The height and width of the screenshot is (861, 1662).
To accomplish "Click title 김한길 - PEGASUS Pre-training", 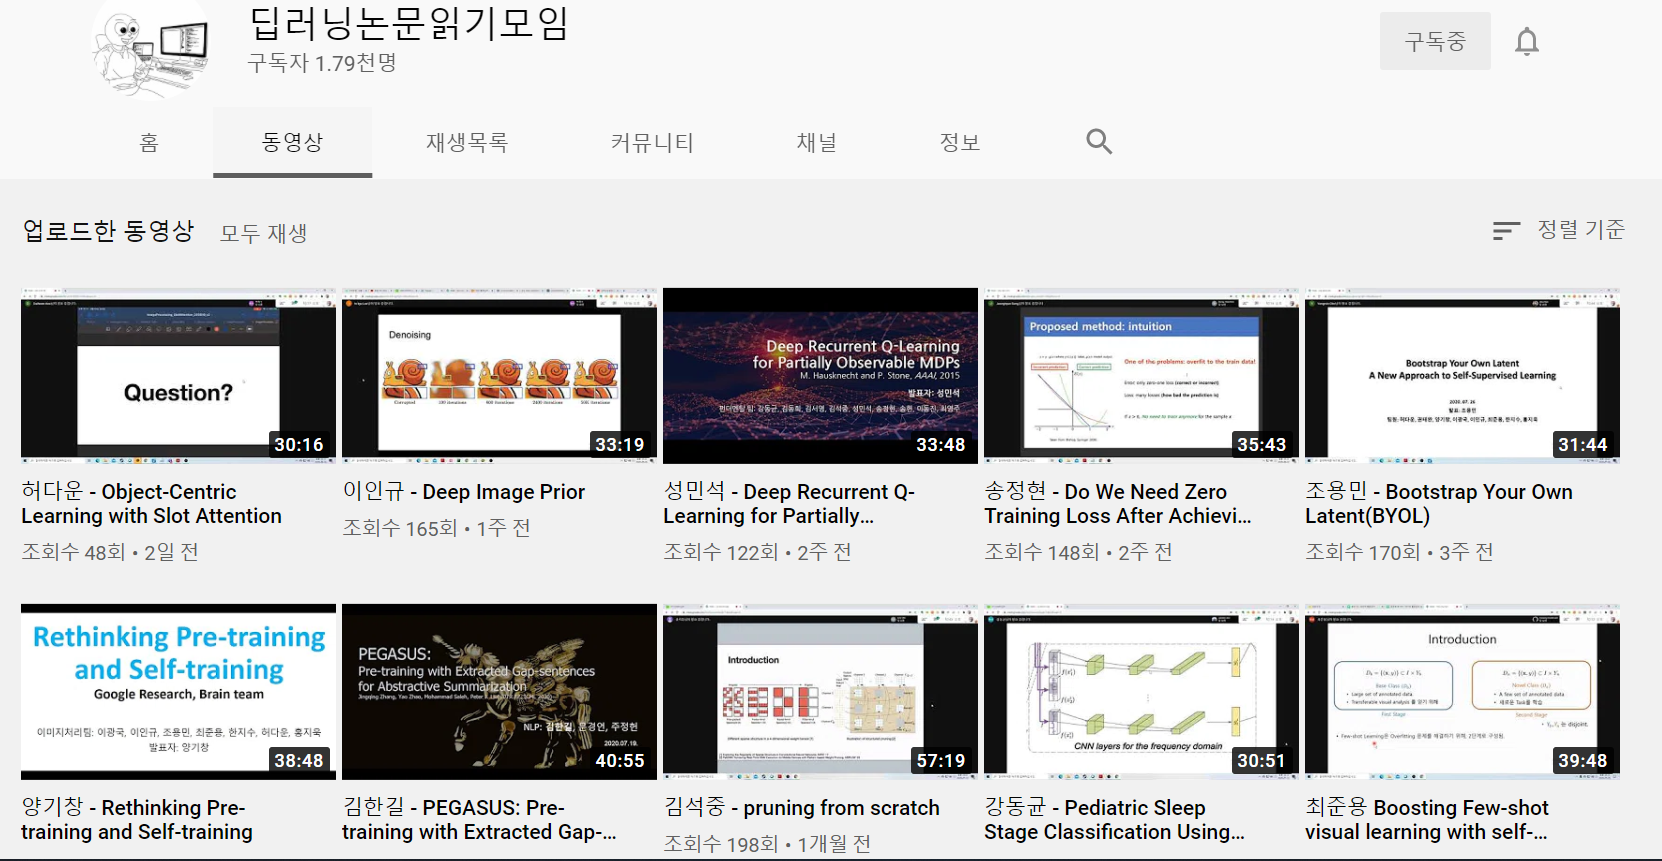I will pyautogui.click(x=479, y=820).
